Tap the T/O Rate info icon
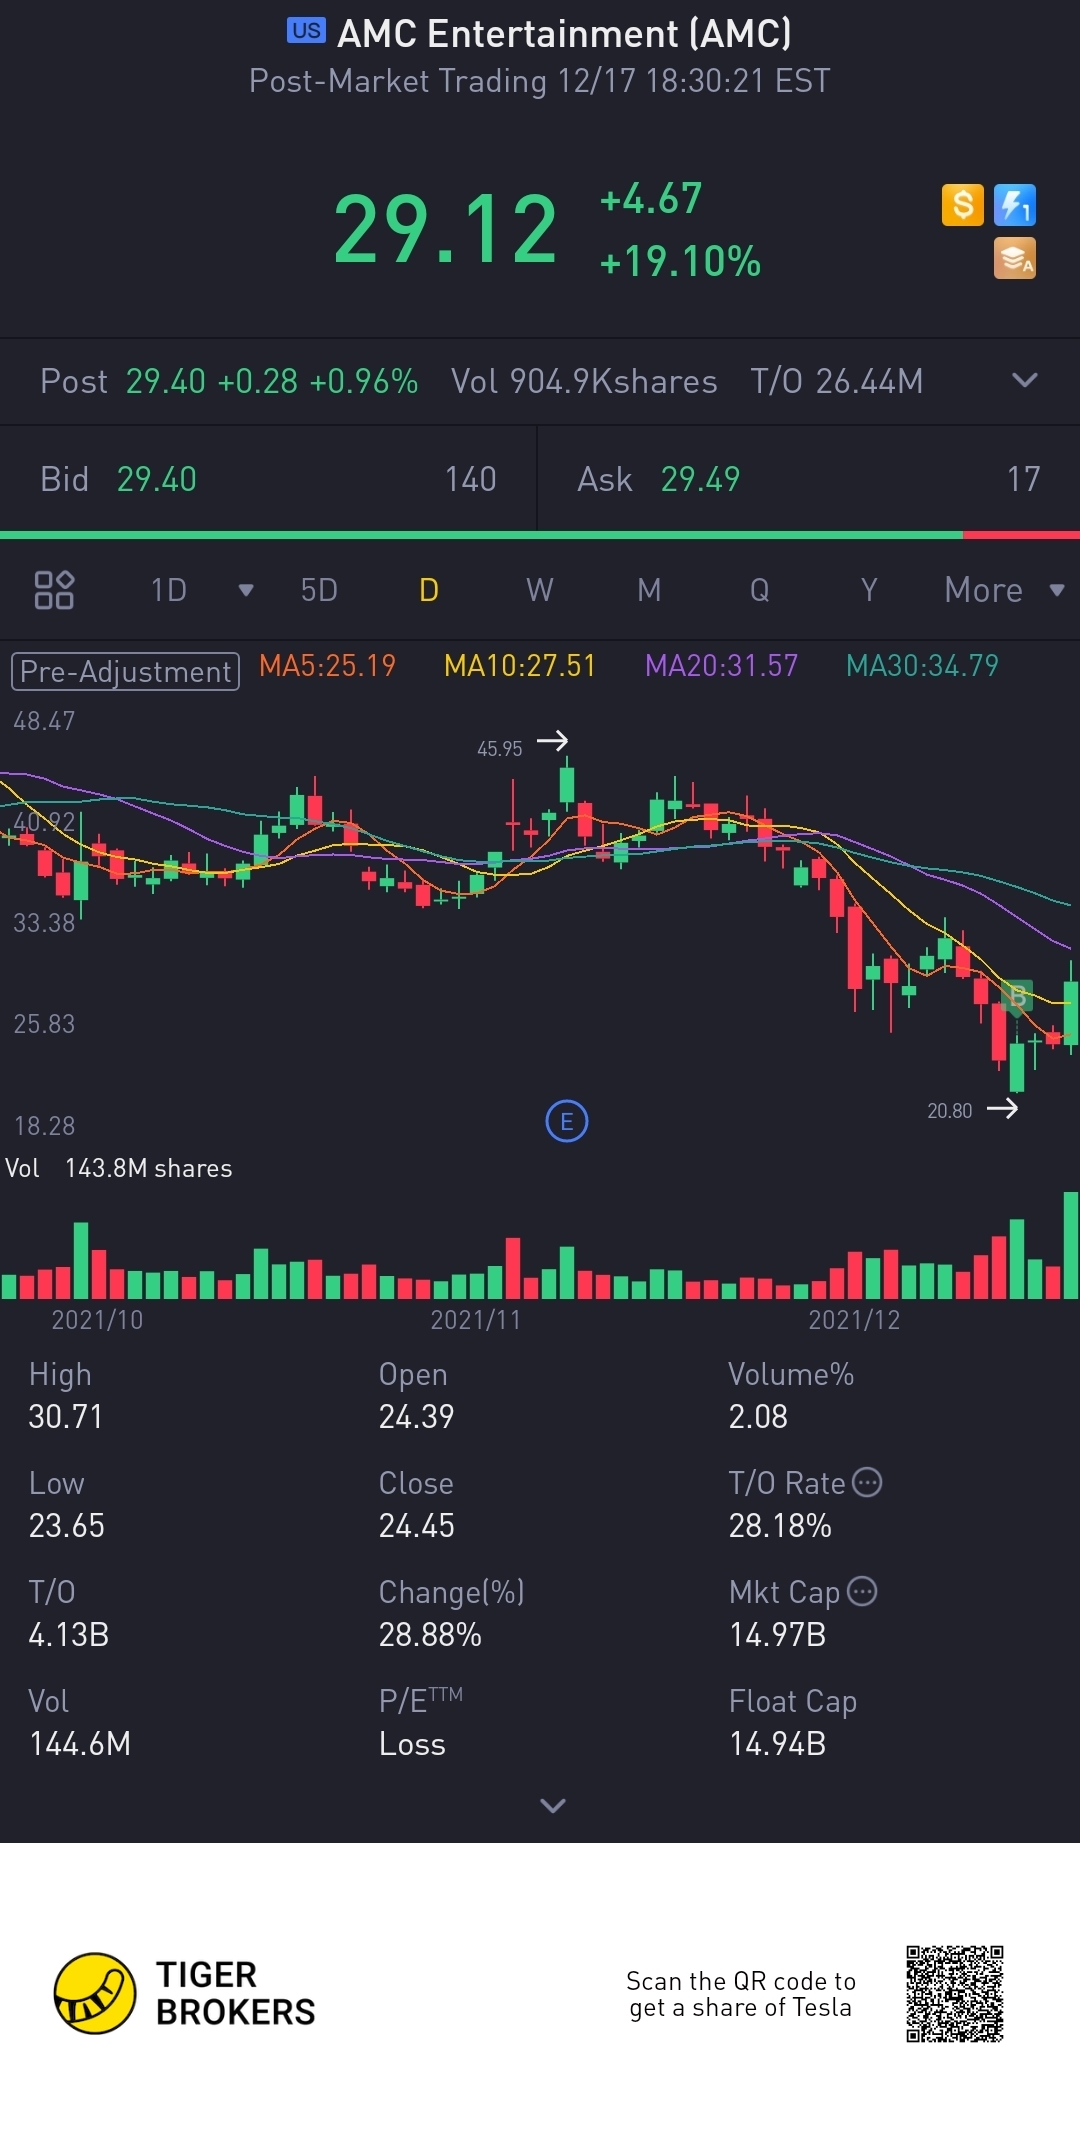Image resolution: width=1080 pixels, height=2145 pixels. [x=867, y=1482]
